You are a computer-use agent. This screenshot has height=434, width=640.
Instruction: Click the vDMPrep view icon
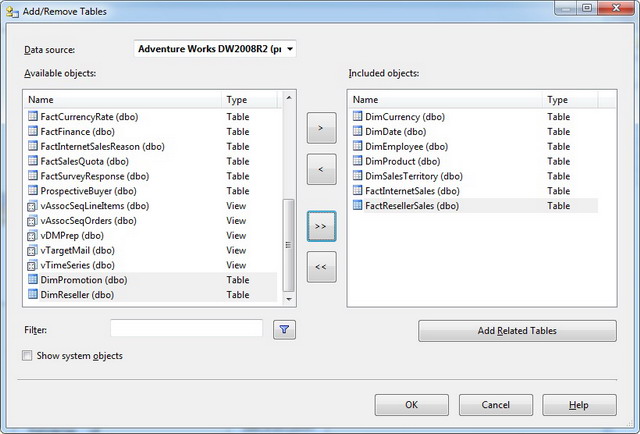(x=32, y=236)
